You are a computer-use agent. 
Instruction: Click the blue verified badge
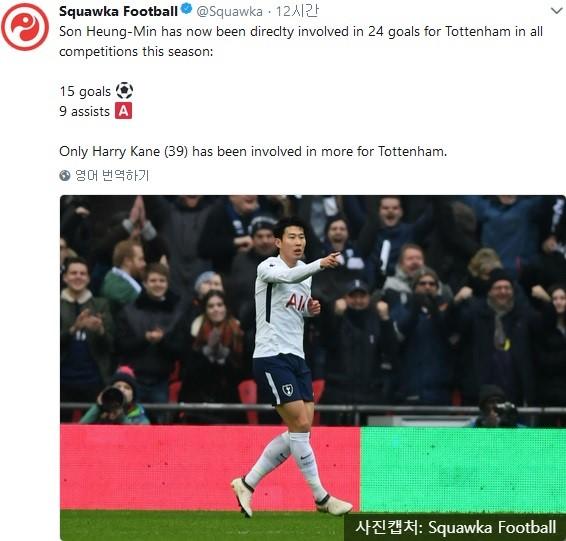click(x=187, y=9)
